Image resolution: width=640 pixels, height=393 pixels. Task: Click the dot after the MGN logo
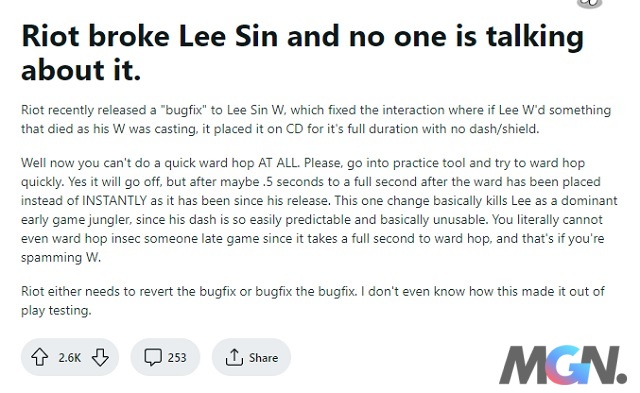pos(621,378)
